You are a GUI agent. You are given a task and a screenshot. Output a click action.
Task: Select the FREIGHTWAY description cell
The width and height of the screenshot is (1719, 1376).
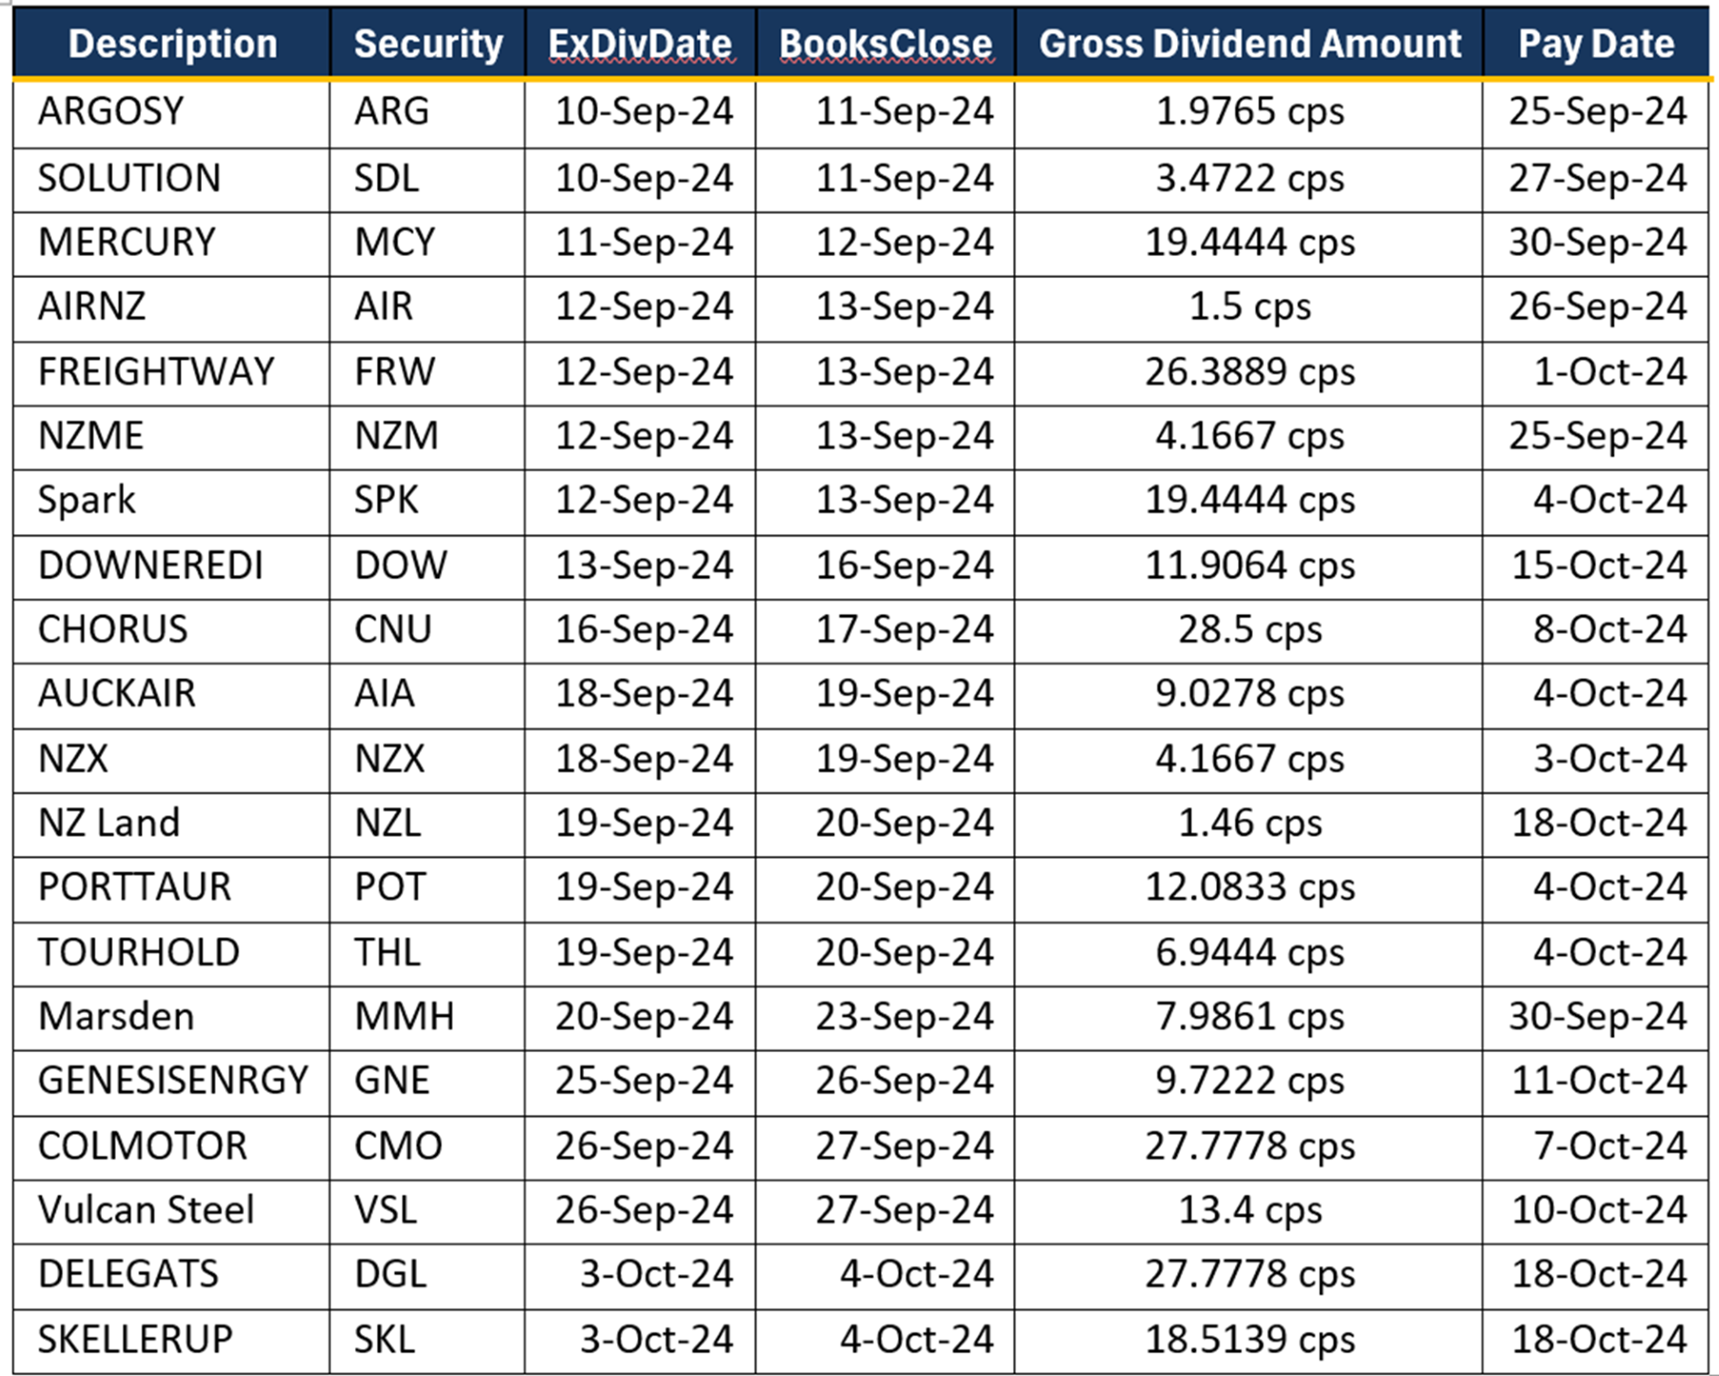156,372
